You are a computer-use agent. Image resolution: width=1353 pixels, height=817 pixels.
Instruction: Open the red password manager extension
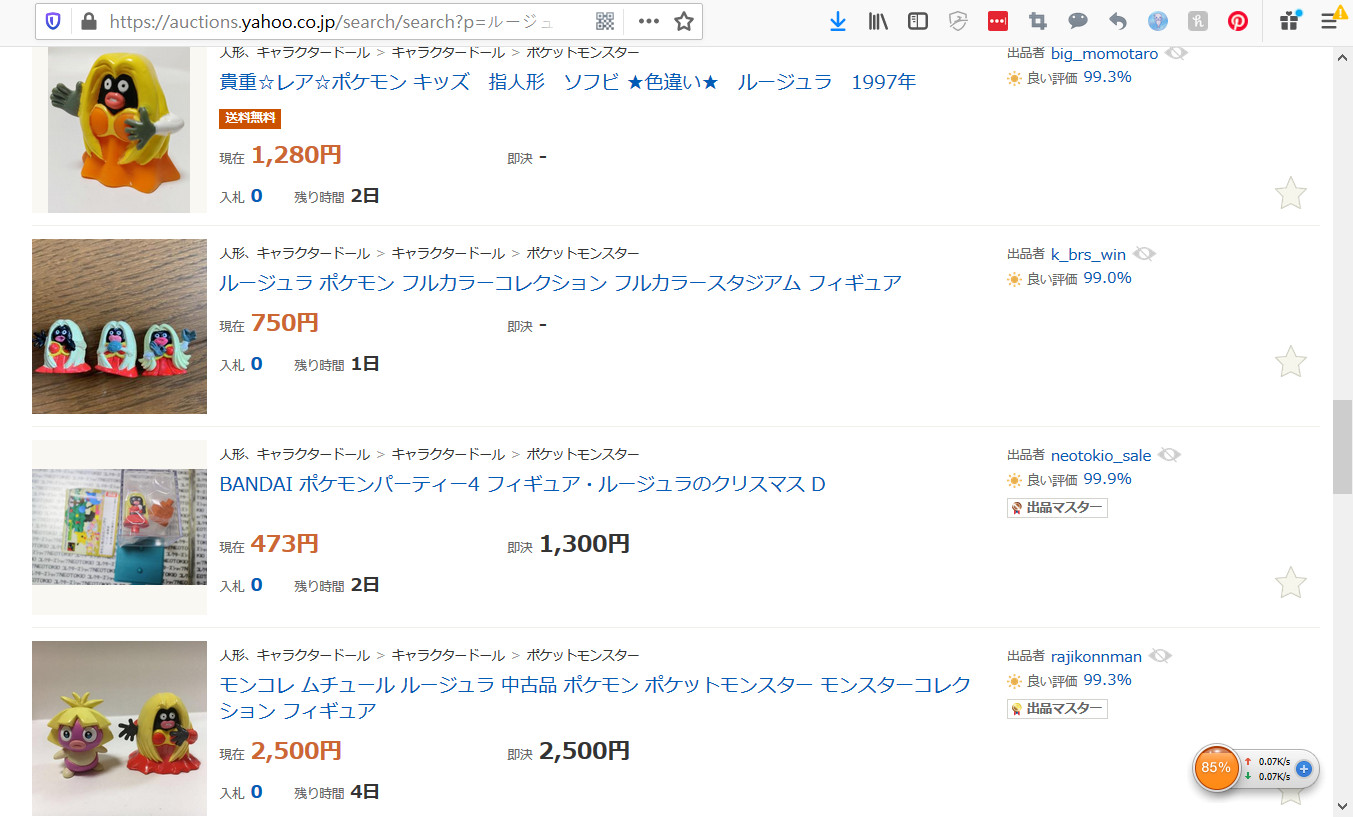(x=998, y=21)
